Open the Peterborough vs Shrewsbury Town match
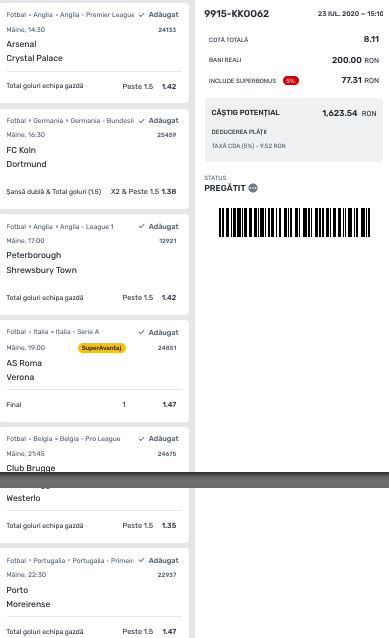The image size is (389, 638). [42, 262]
